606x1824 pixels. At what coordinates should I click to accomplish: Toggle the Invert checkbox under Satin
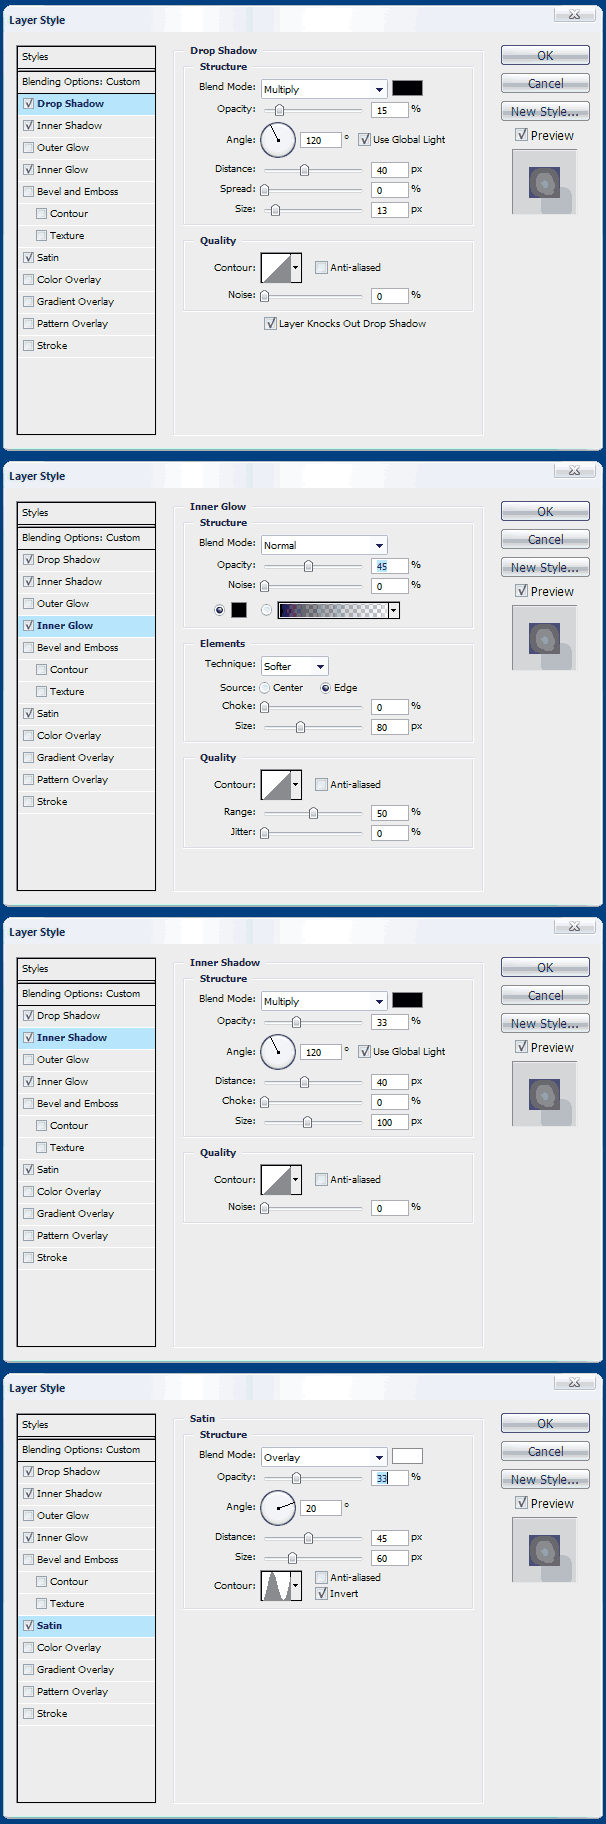322,1594
